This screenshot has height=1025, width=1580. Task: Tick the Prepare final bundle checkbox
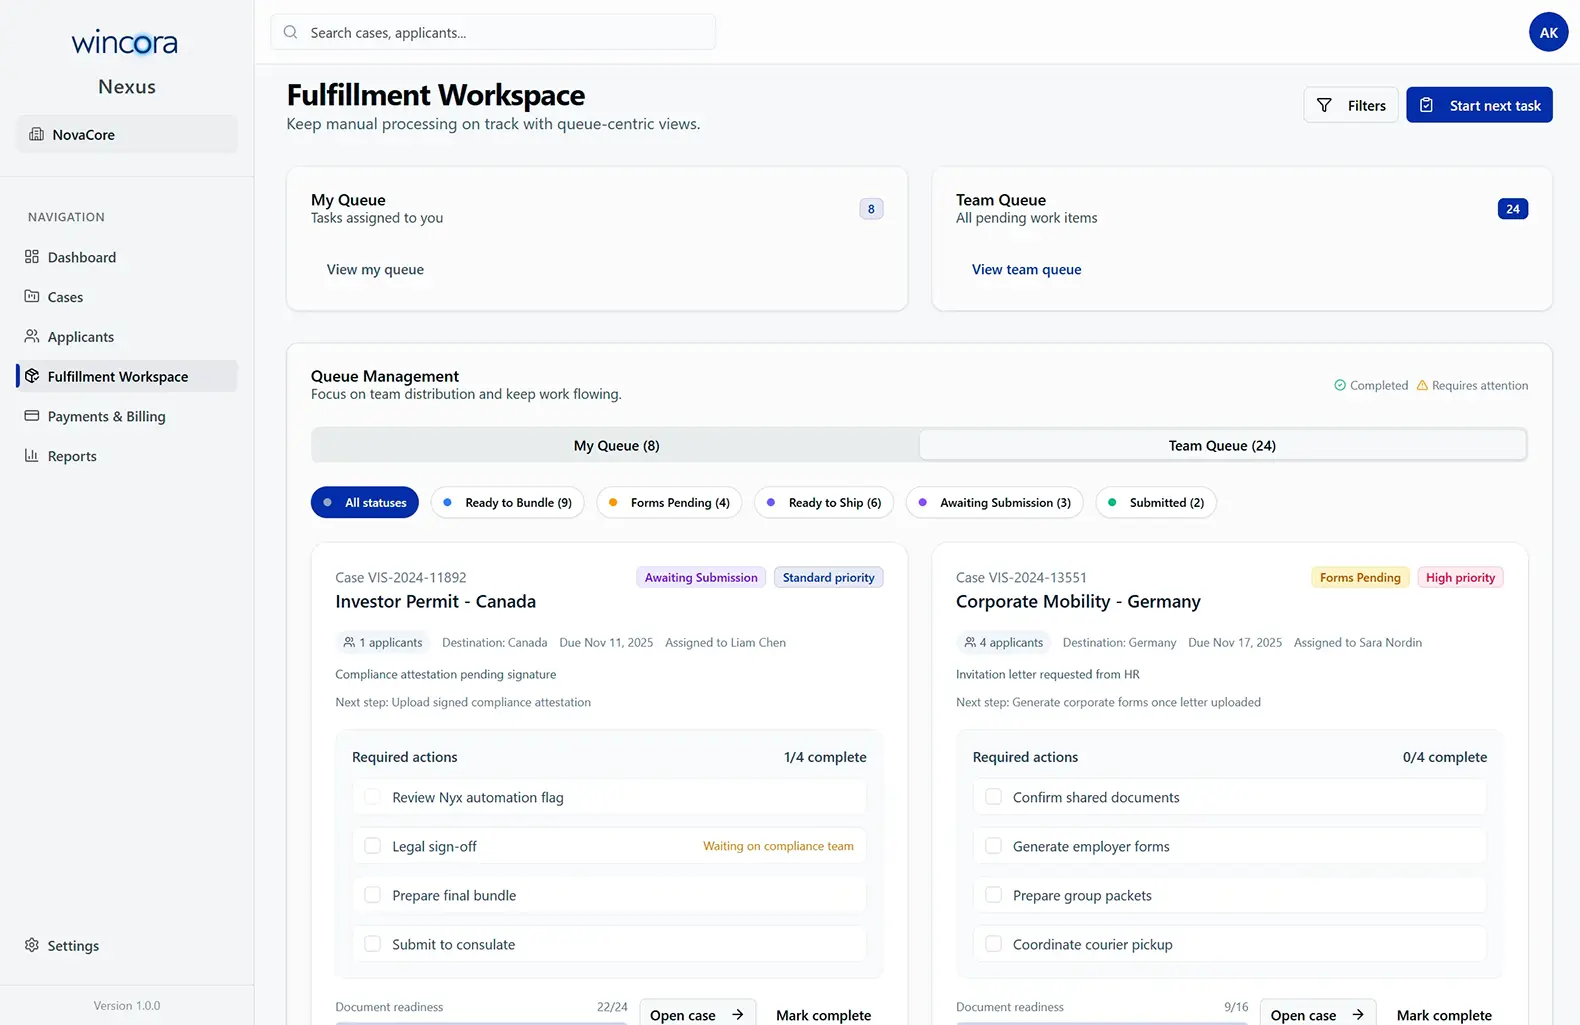(x=372, y=895)
